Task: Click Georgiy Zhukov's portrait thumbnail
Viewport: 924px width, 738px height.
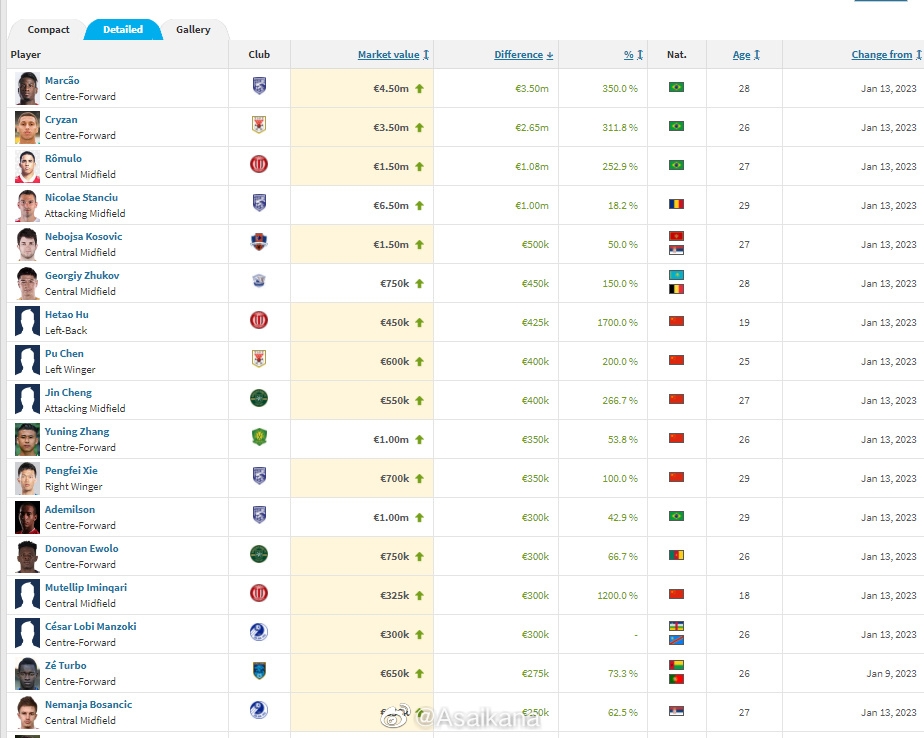Action: (28, 284)
